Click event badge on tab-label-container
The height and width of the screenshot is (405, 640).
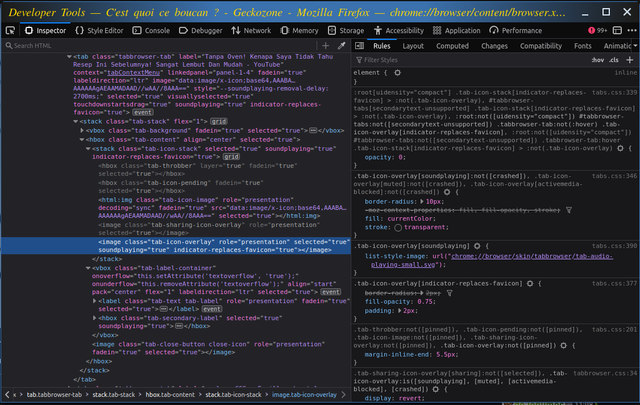coord(331,292)
